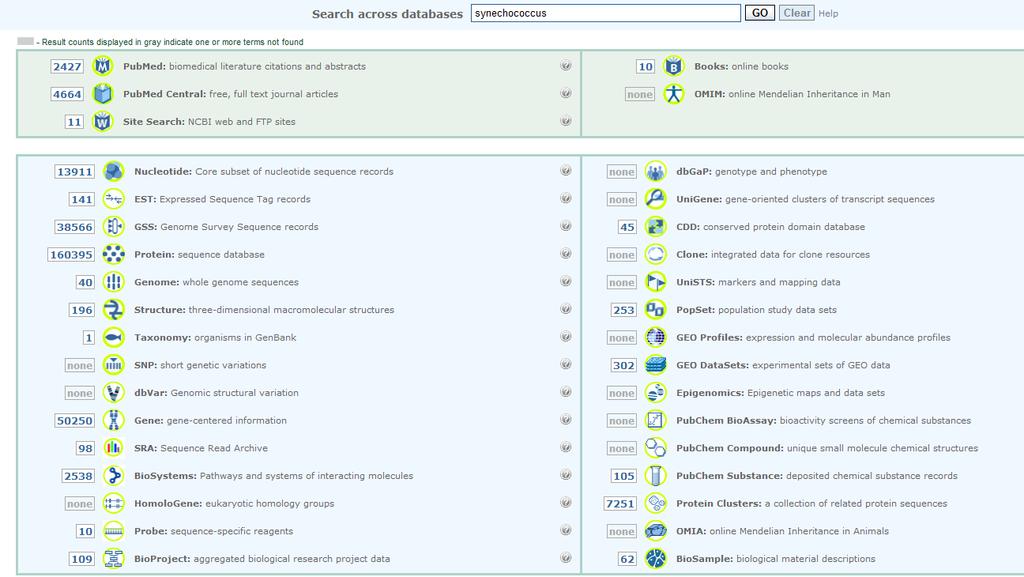The image size is (1024, 577).
Task: Click the SRA bar chart icon
Action: 114,448
